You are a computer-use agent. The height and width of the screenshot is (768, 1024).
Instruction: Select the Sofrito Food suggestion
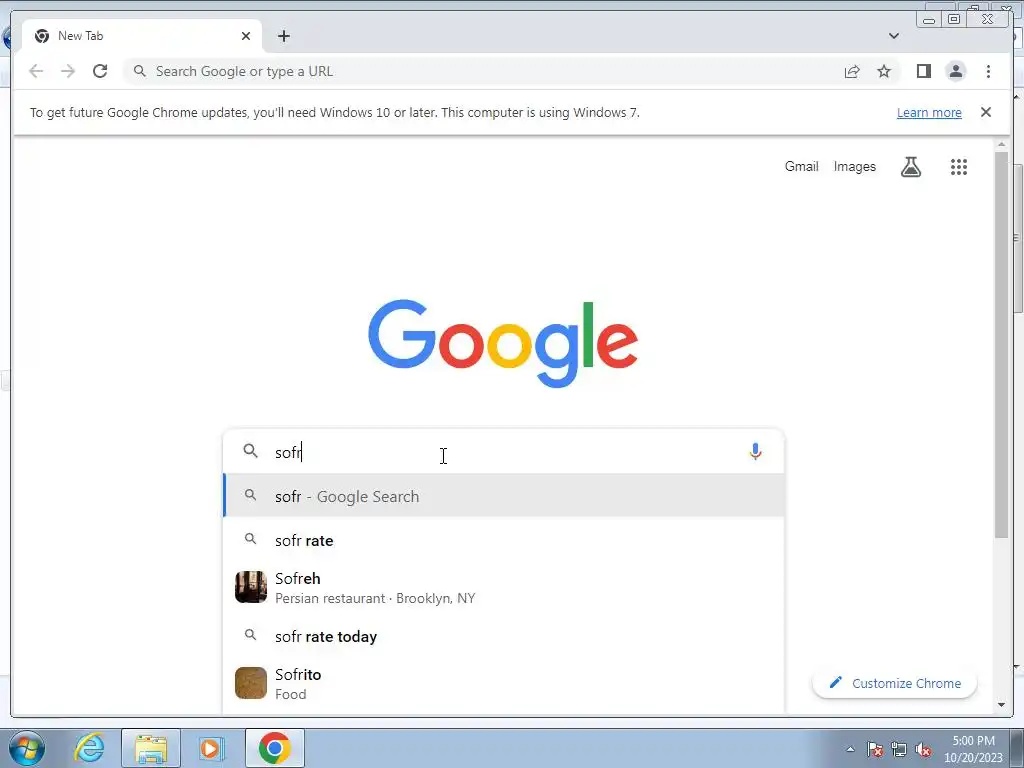tap(504, 684)
